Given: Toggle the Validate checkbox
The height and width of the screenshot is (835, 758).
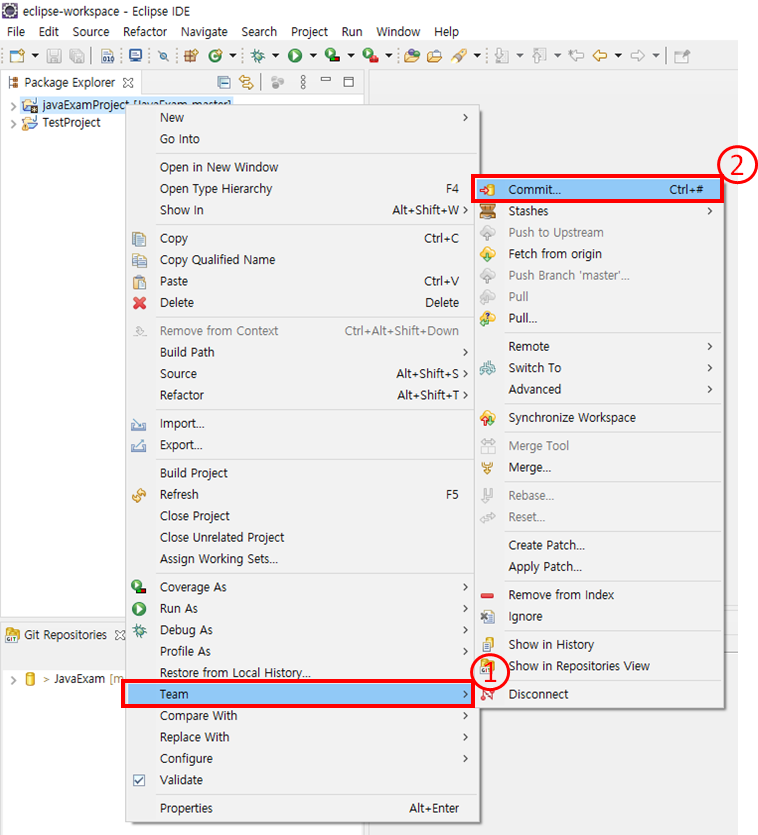Looking at the screenshot, I should click(139, 780).
